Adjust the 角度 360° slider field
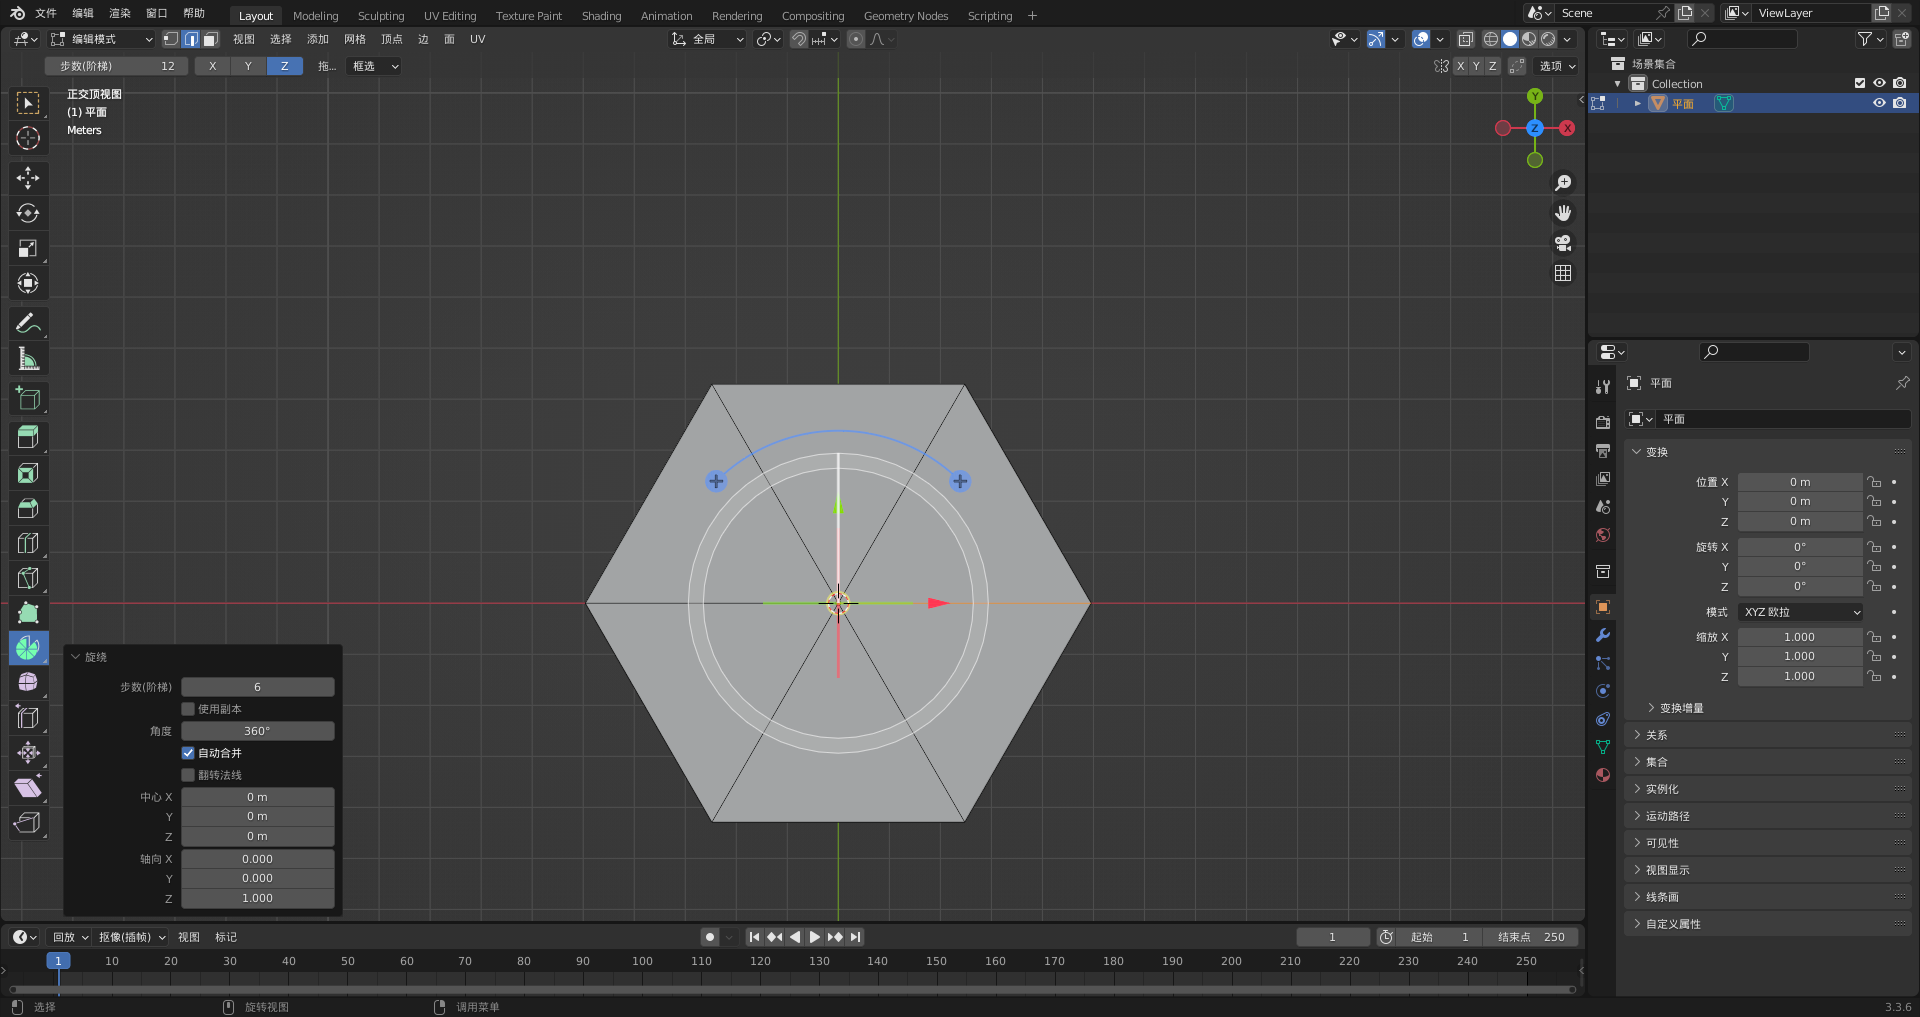Viewport: 1920px width, 1017px height. (x=257, y=731)
